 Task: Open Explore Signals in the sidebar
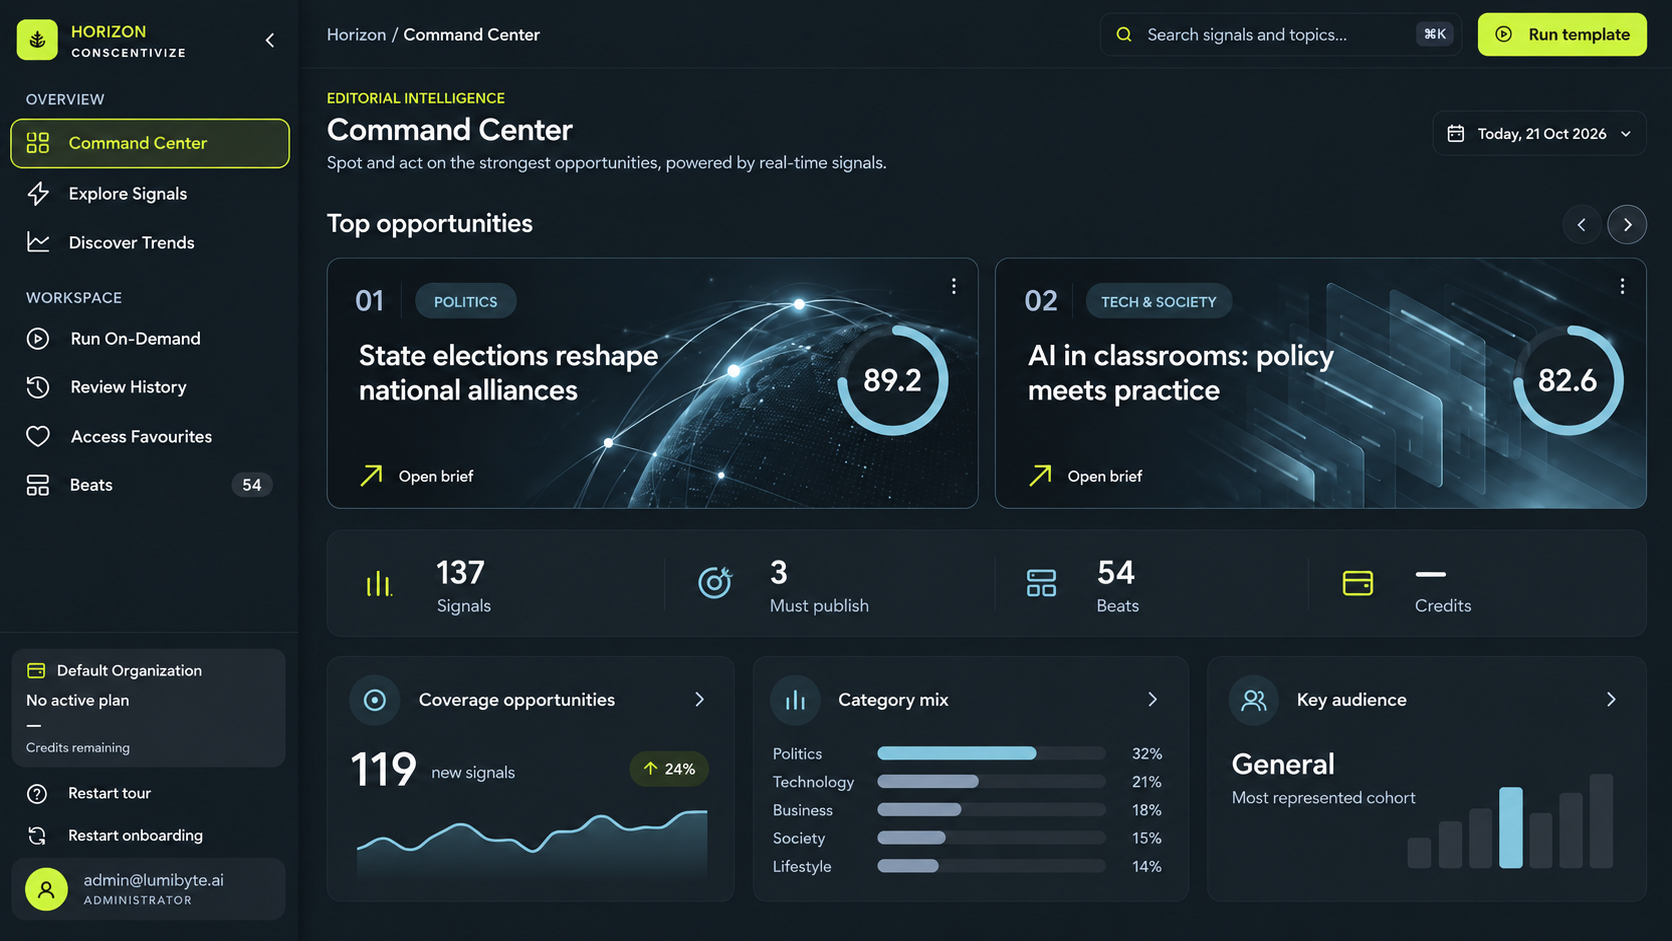tap(150, 194)
